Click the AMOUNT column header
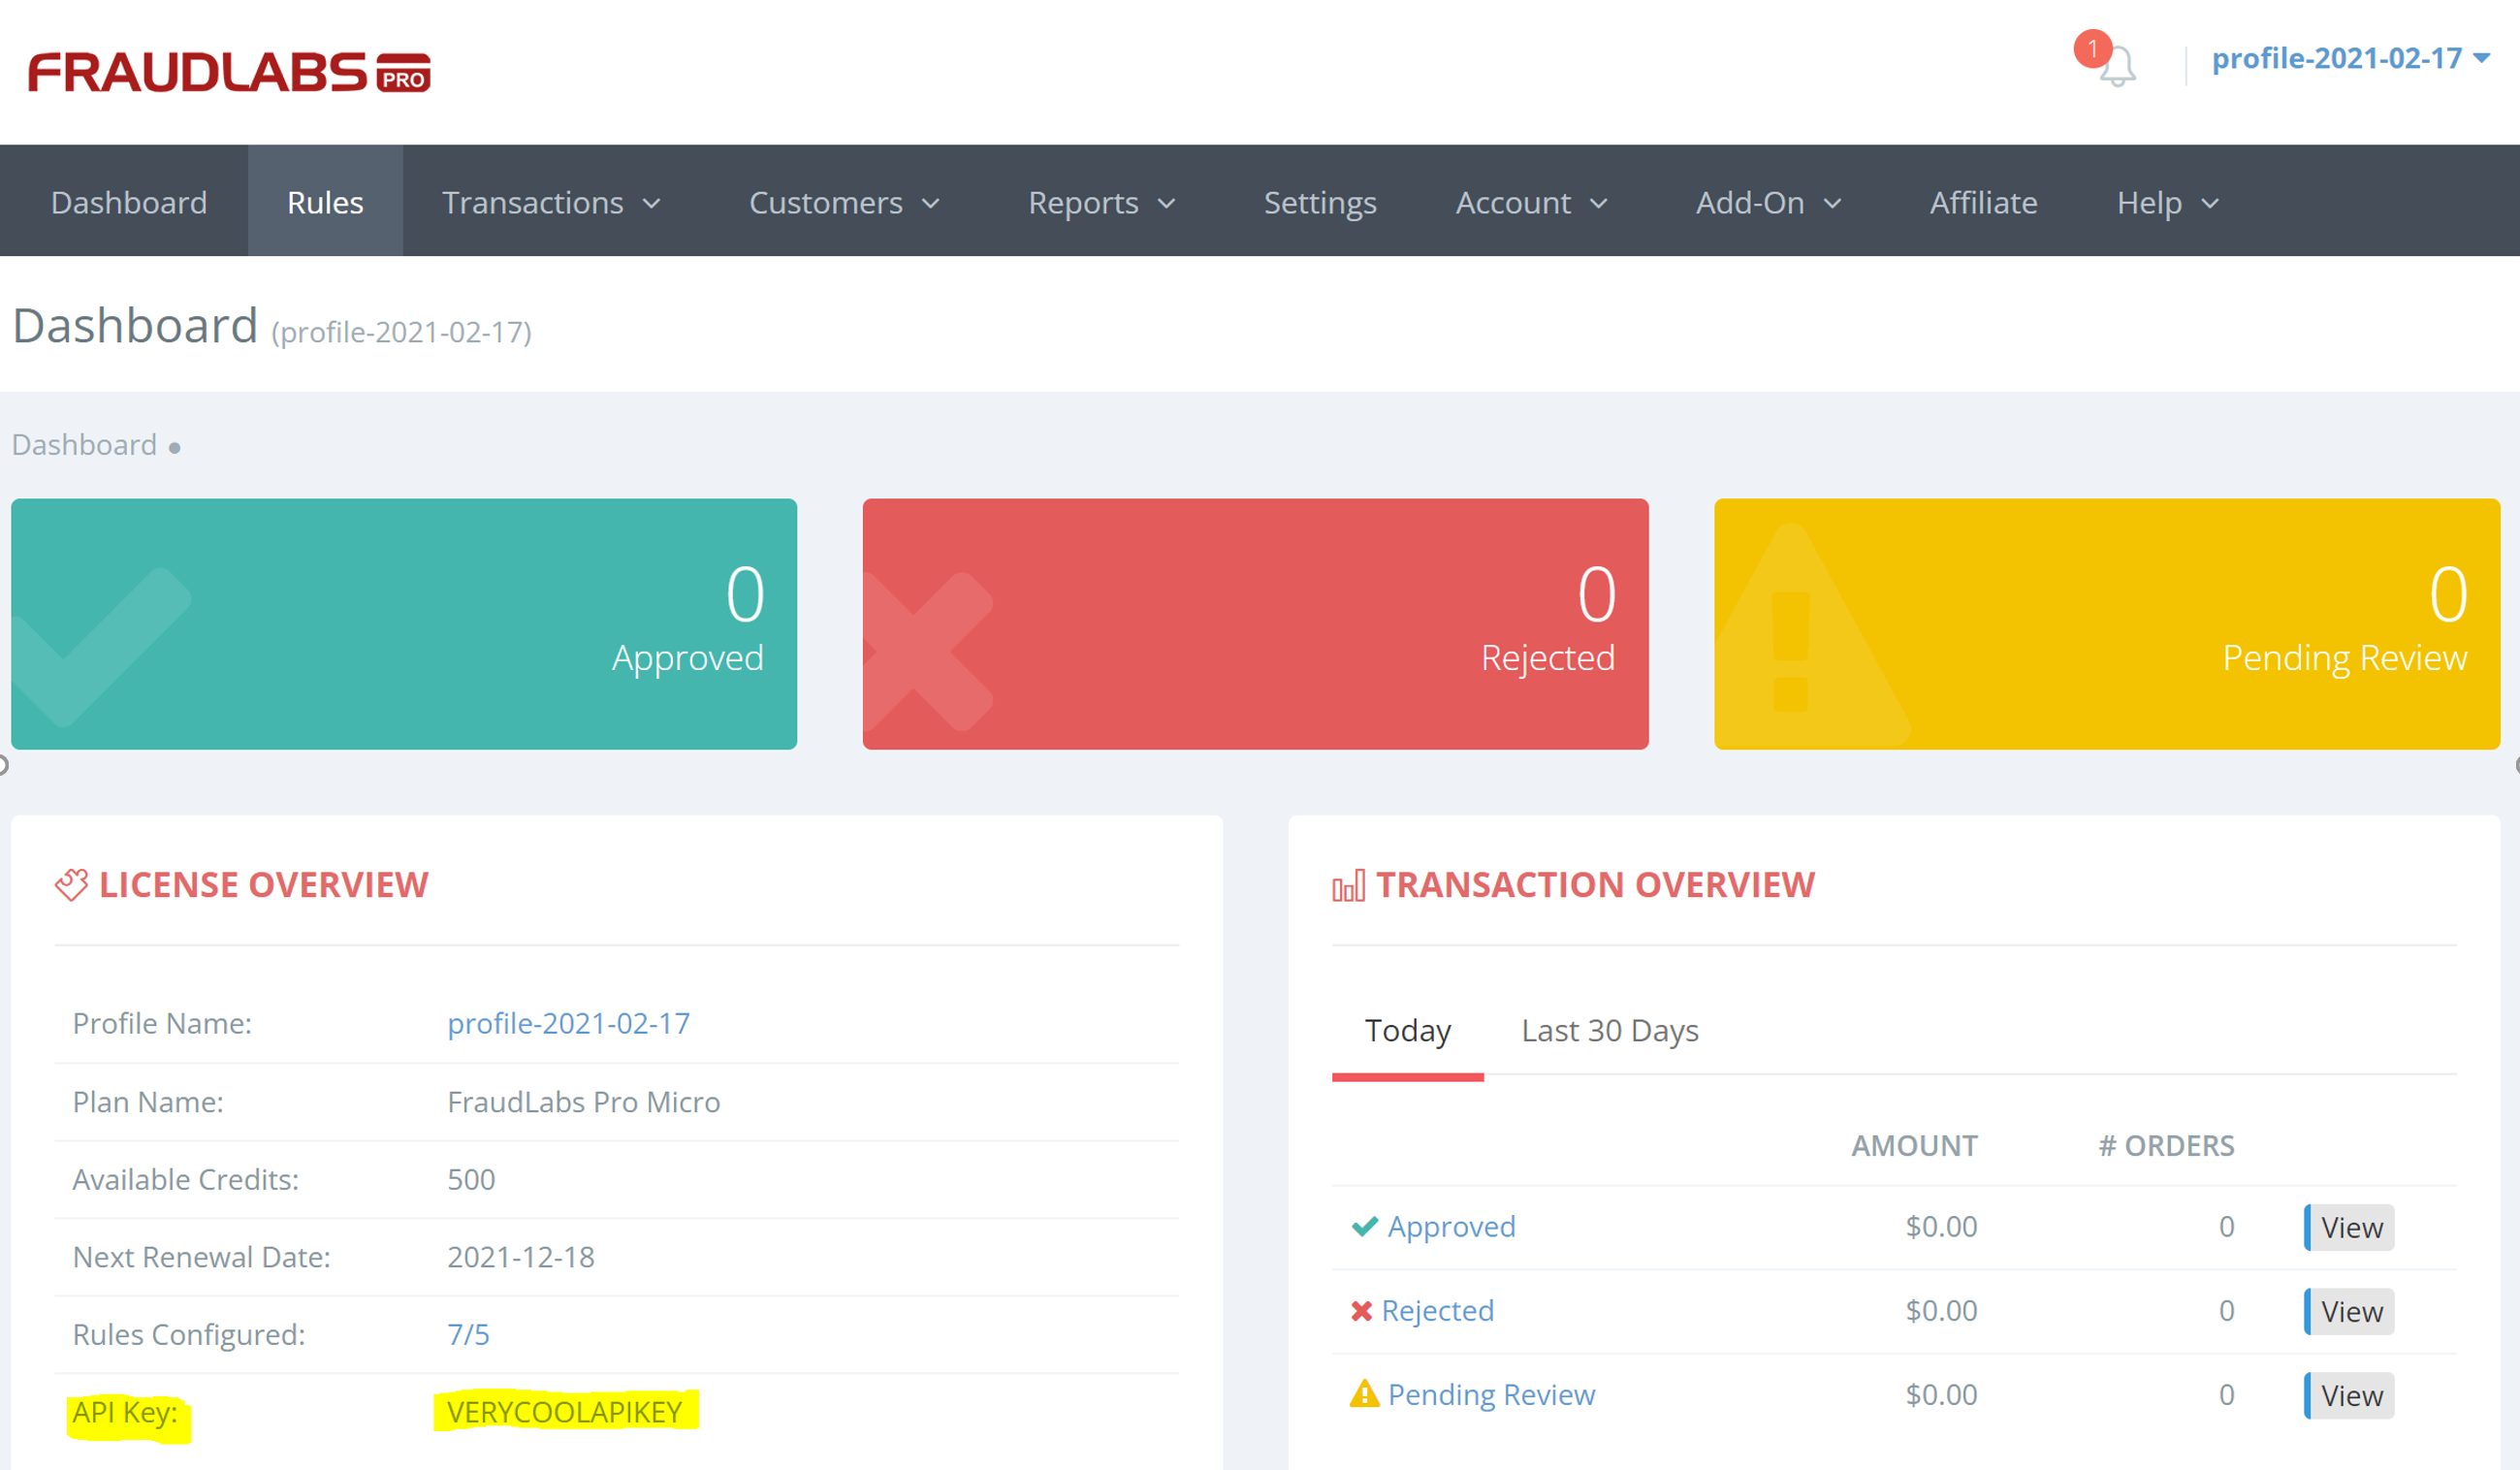Viewport: 2520px width, 1470px height. [1914, 1145]
